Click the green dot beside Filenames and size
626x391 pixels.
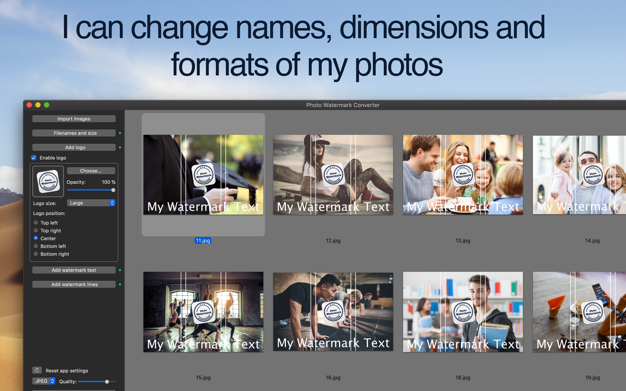[120, 133]
